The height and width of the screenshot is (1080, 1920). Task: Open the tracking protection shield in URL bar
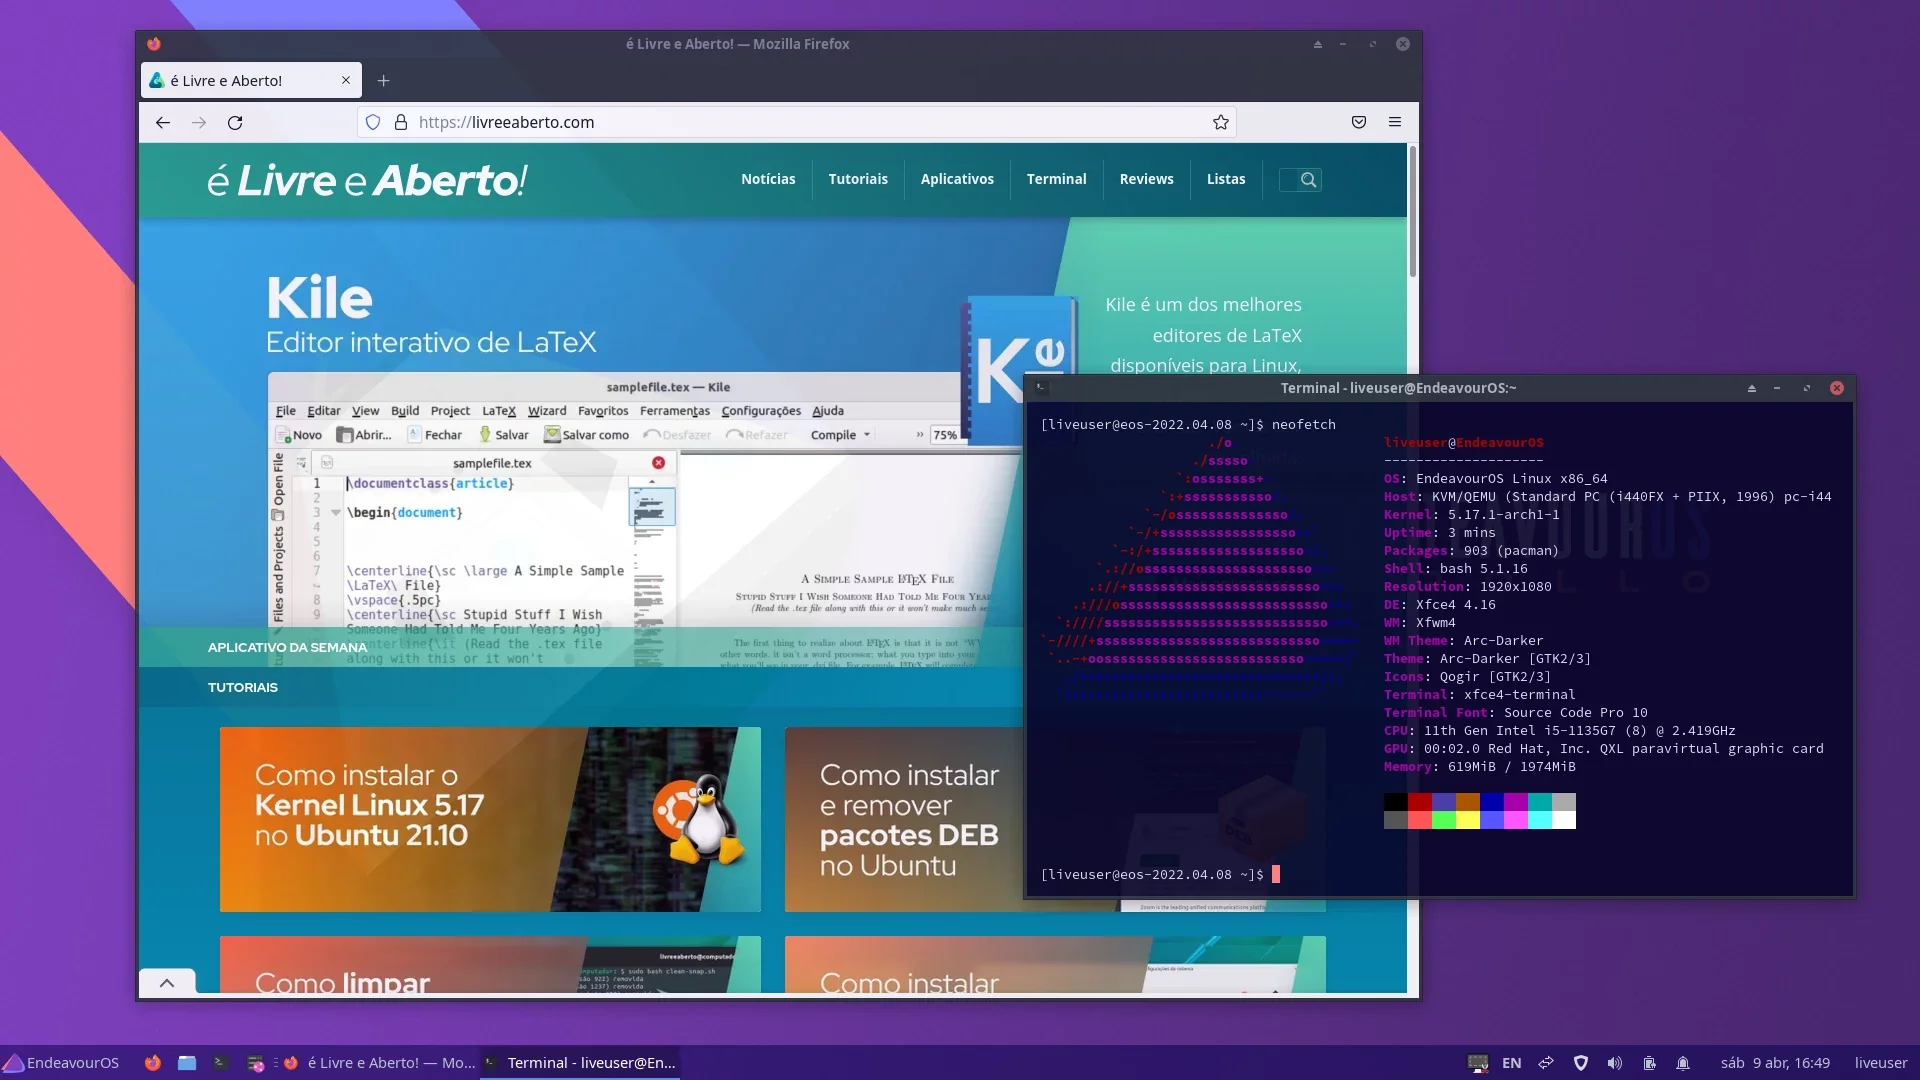click(373, 122)
